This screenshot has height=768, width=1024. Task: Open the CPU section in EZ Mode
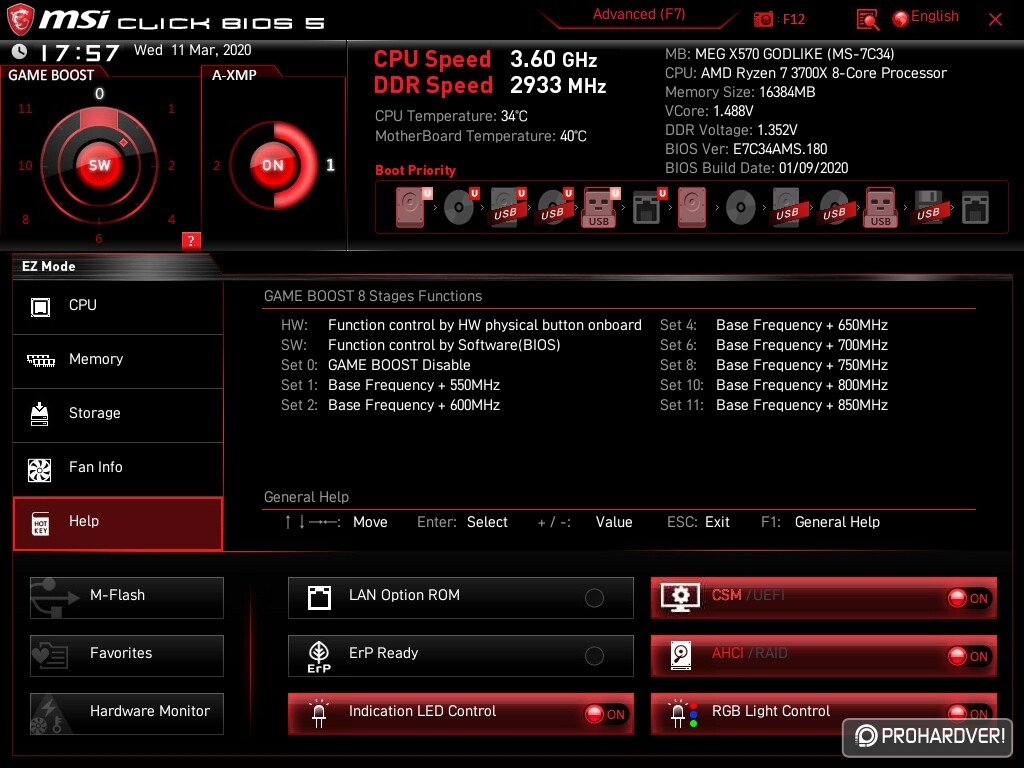(x=118, y=307)
